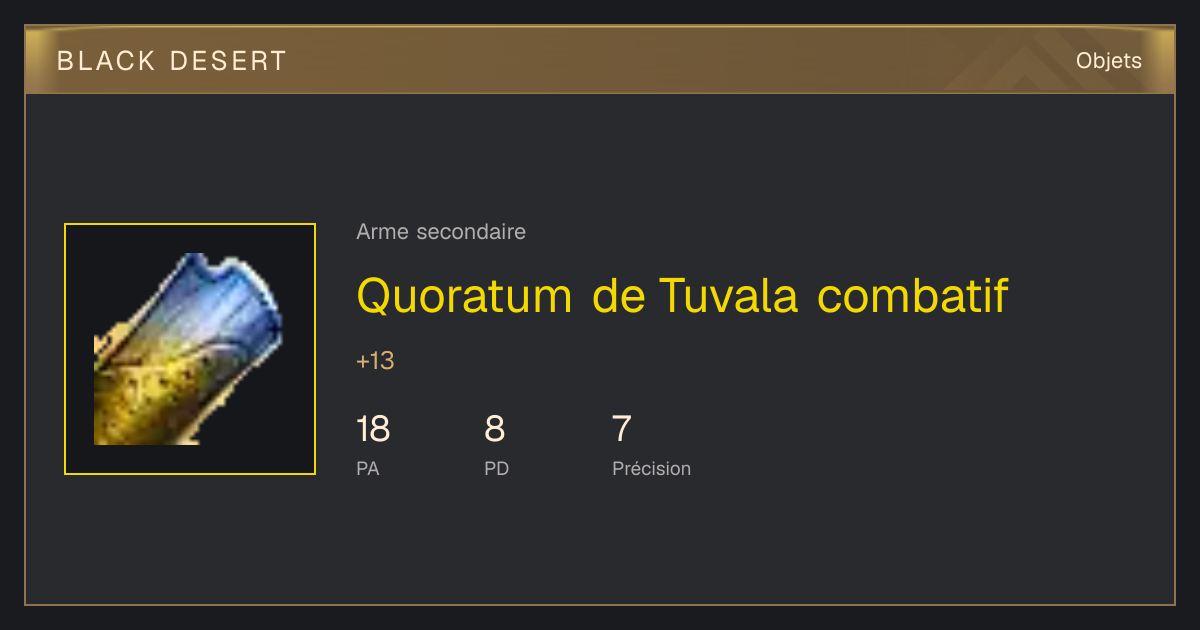This screenshot has width=1200, height=630.
Task: Click the BLACK DESERT title
Action: coord(172,61)
